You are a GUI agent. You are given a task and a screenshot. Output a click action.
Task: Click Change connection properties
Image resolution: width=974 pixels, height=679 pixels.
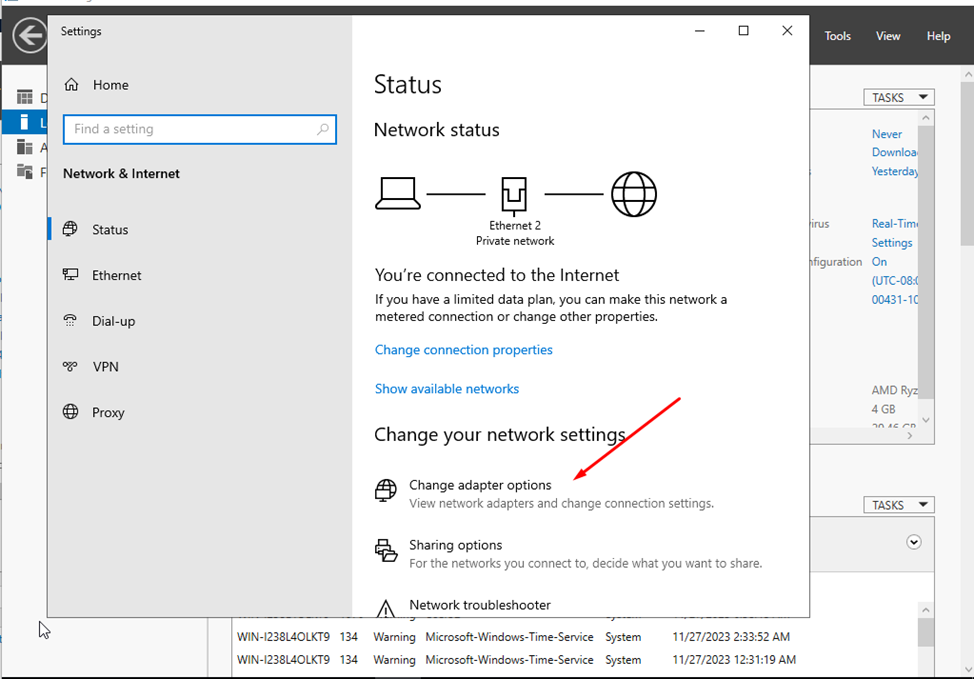click(463, 349)
